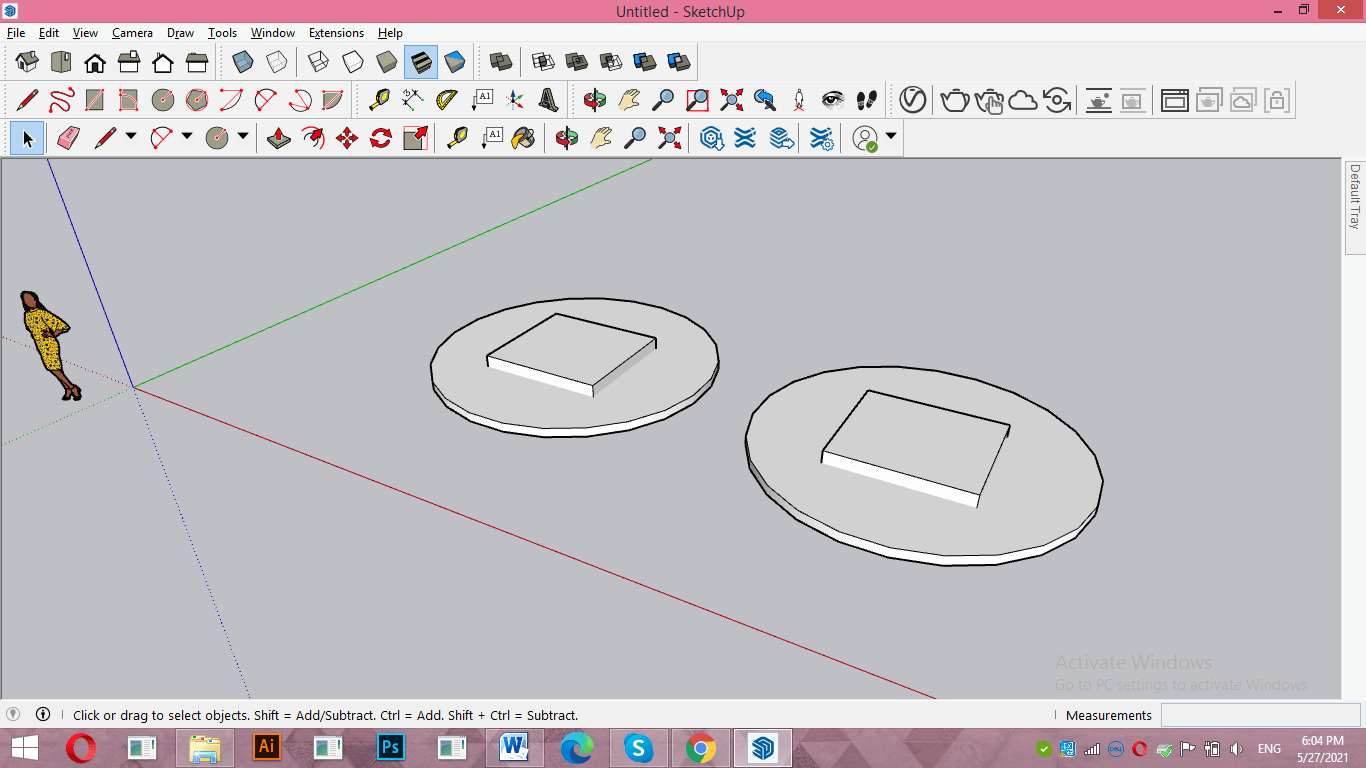
Task: Select the Scale tool
Action: click(x=415, y=138)
